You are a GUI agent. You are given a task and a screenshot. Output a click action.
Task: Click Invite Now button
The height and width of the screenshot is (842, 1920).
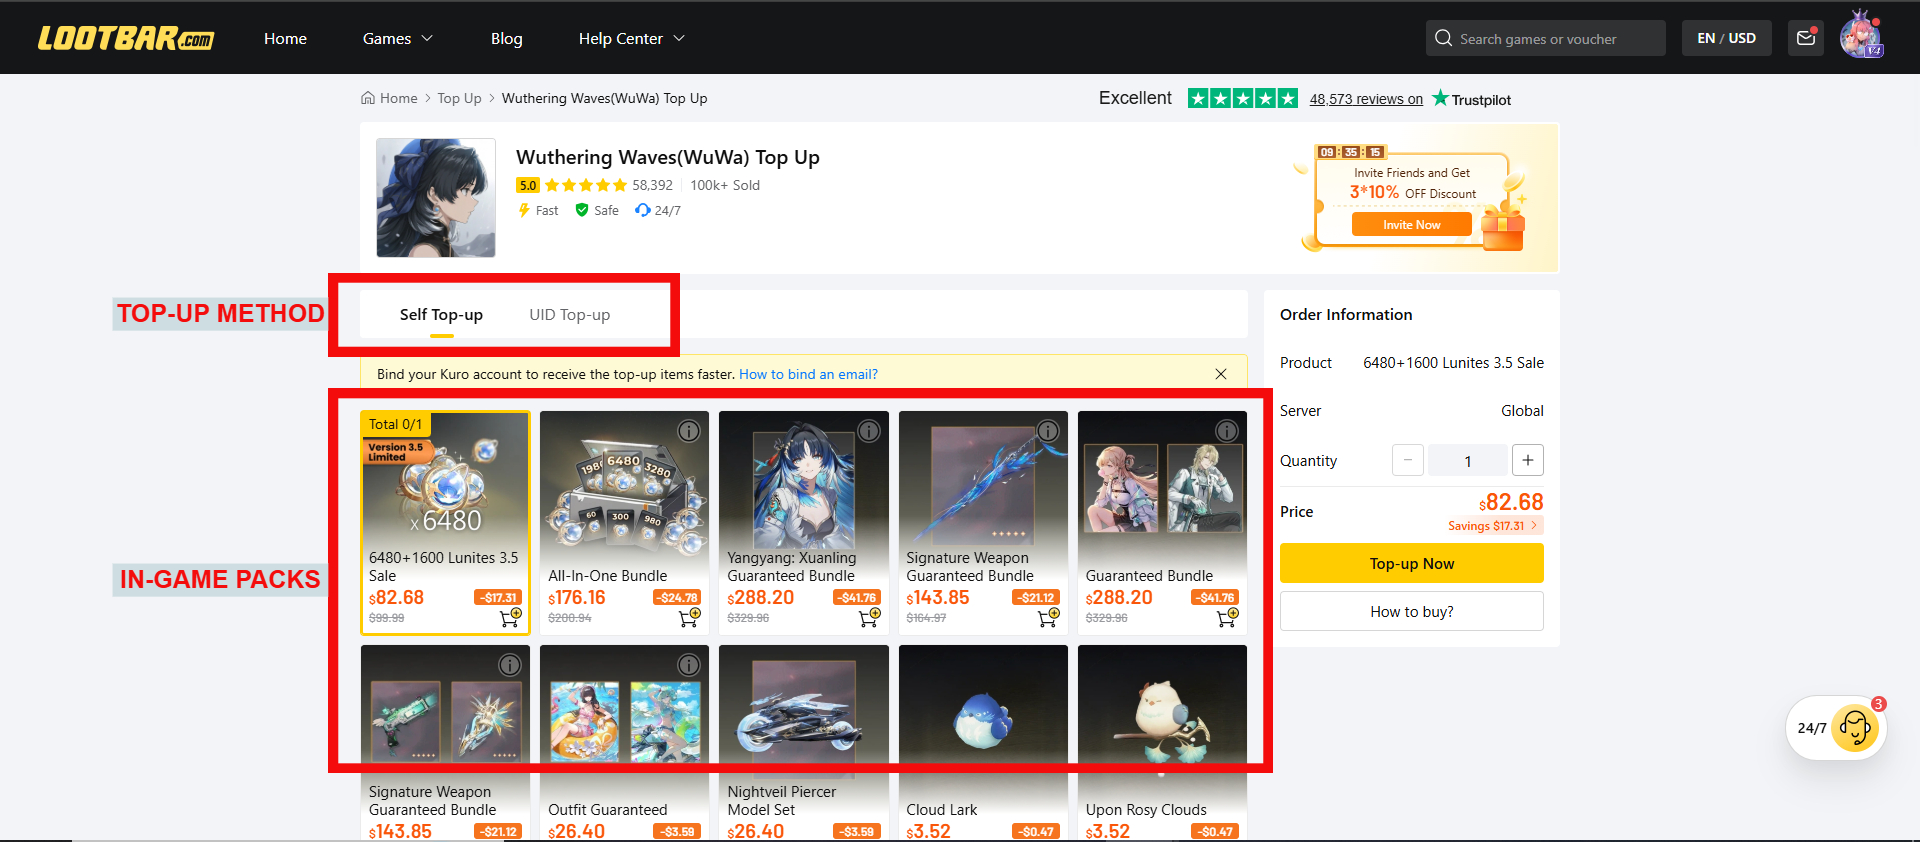(x=1411, y=225)
